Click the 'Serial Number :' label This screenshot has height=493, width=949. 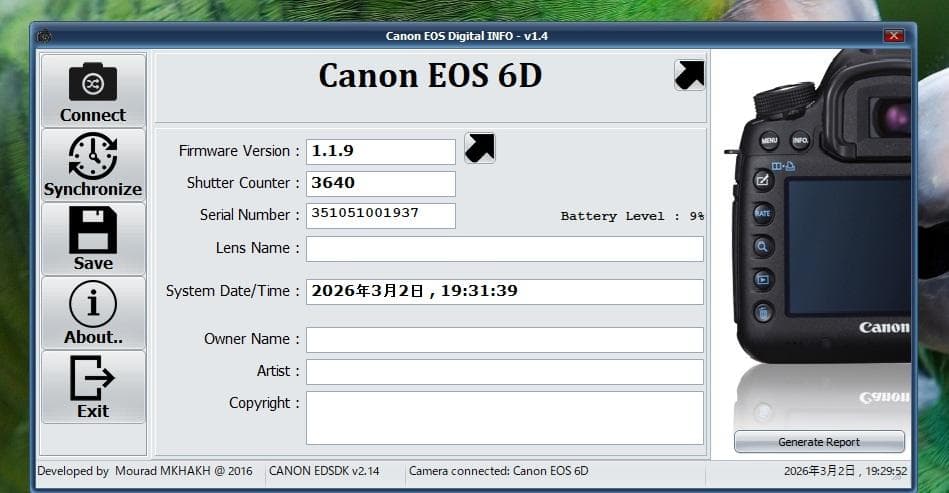(x=249, y=215)
